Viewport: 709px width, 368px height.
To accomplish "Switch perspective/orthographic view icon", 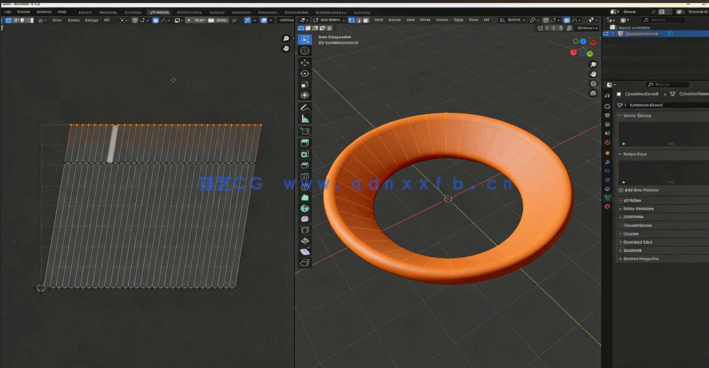I will 593,93.
